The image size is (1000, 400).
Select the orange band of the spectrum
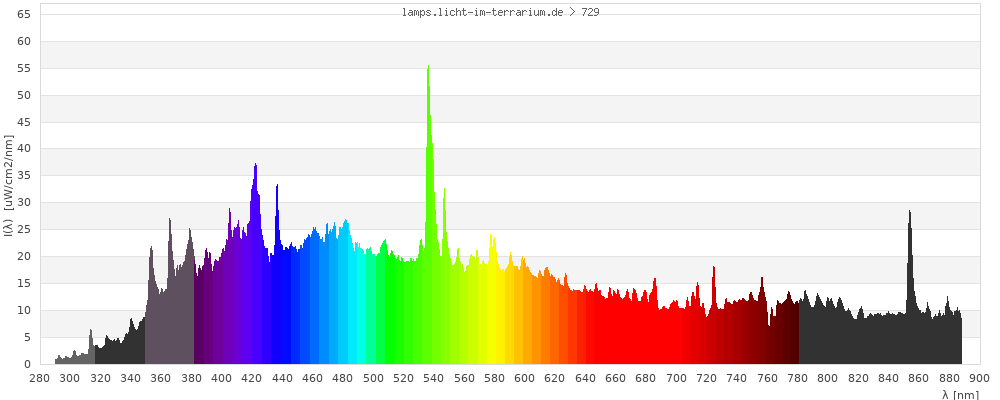pyautogui.click(x=540, y=320)
